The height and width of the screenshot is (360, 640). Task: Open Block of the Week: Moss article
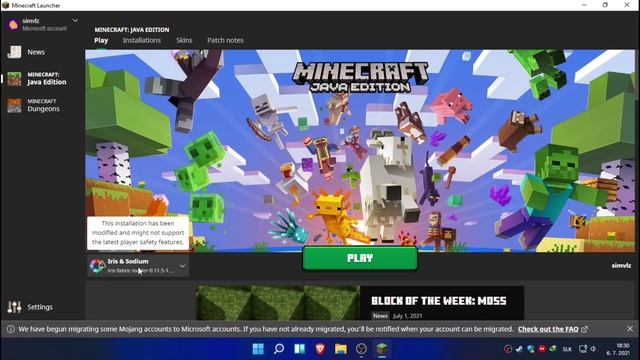click(439, 301)
